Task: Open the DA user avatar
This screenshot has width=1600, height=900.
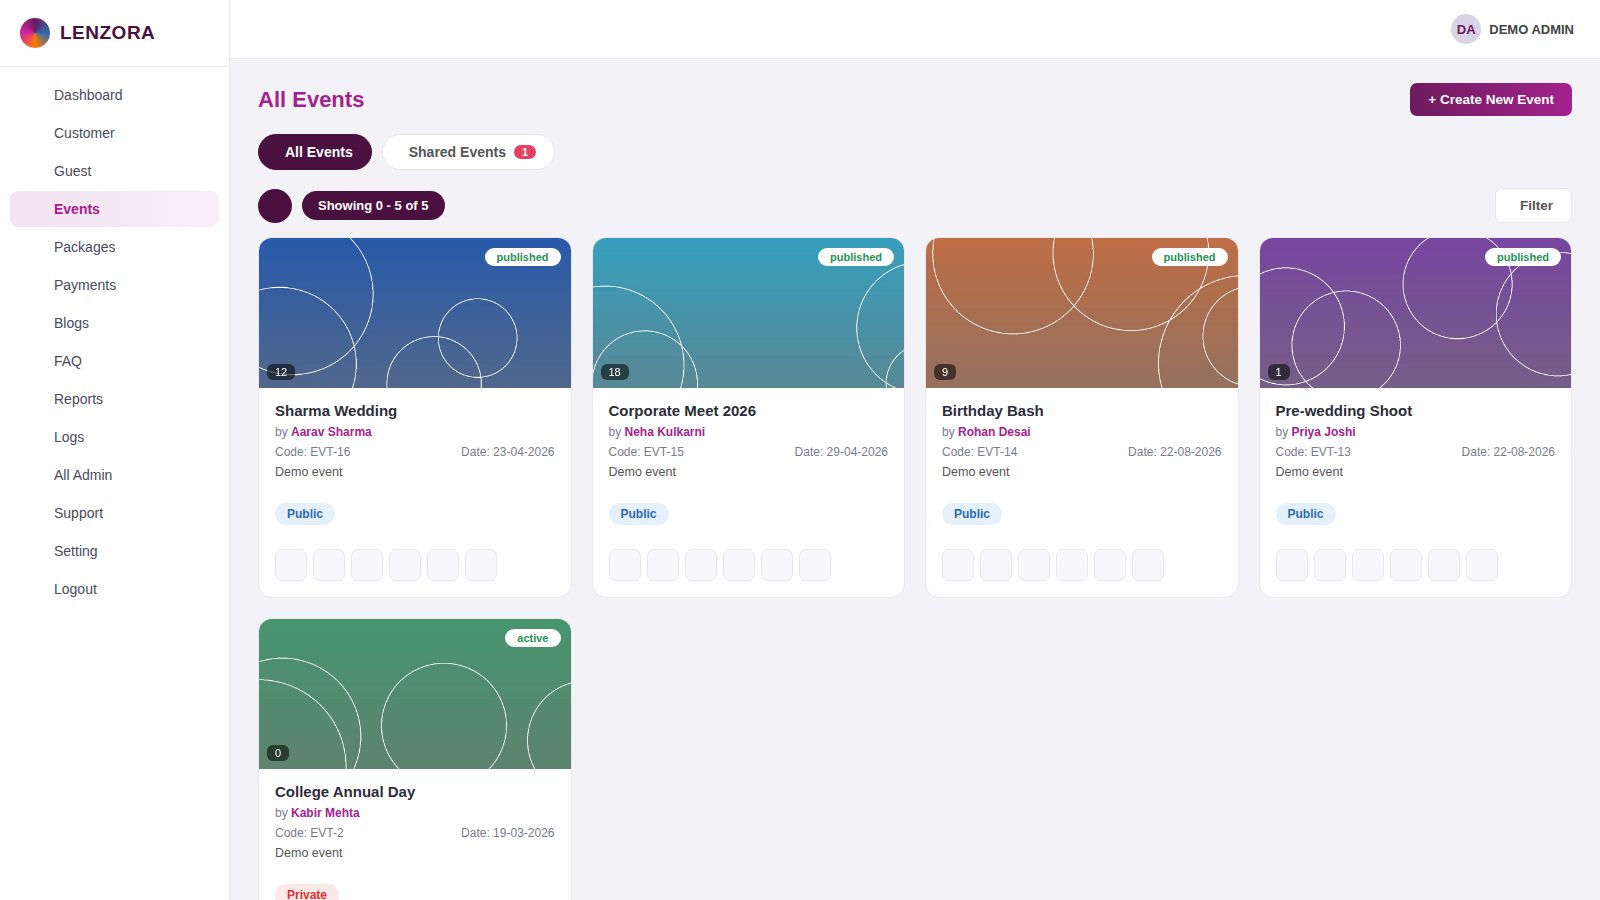Action: [1466, 29]
